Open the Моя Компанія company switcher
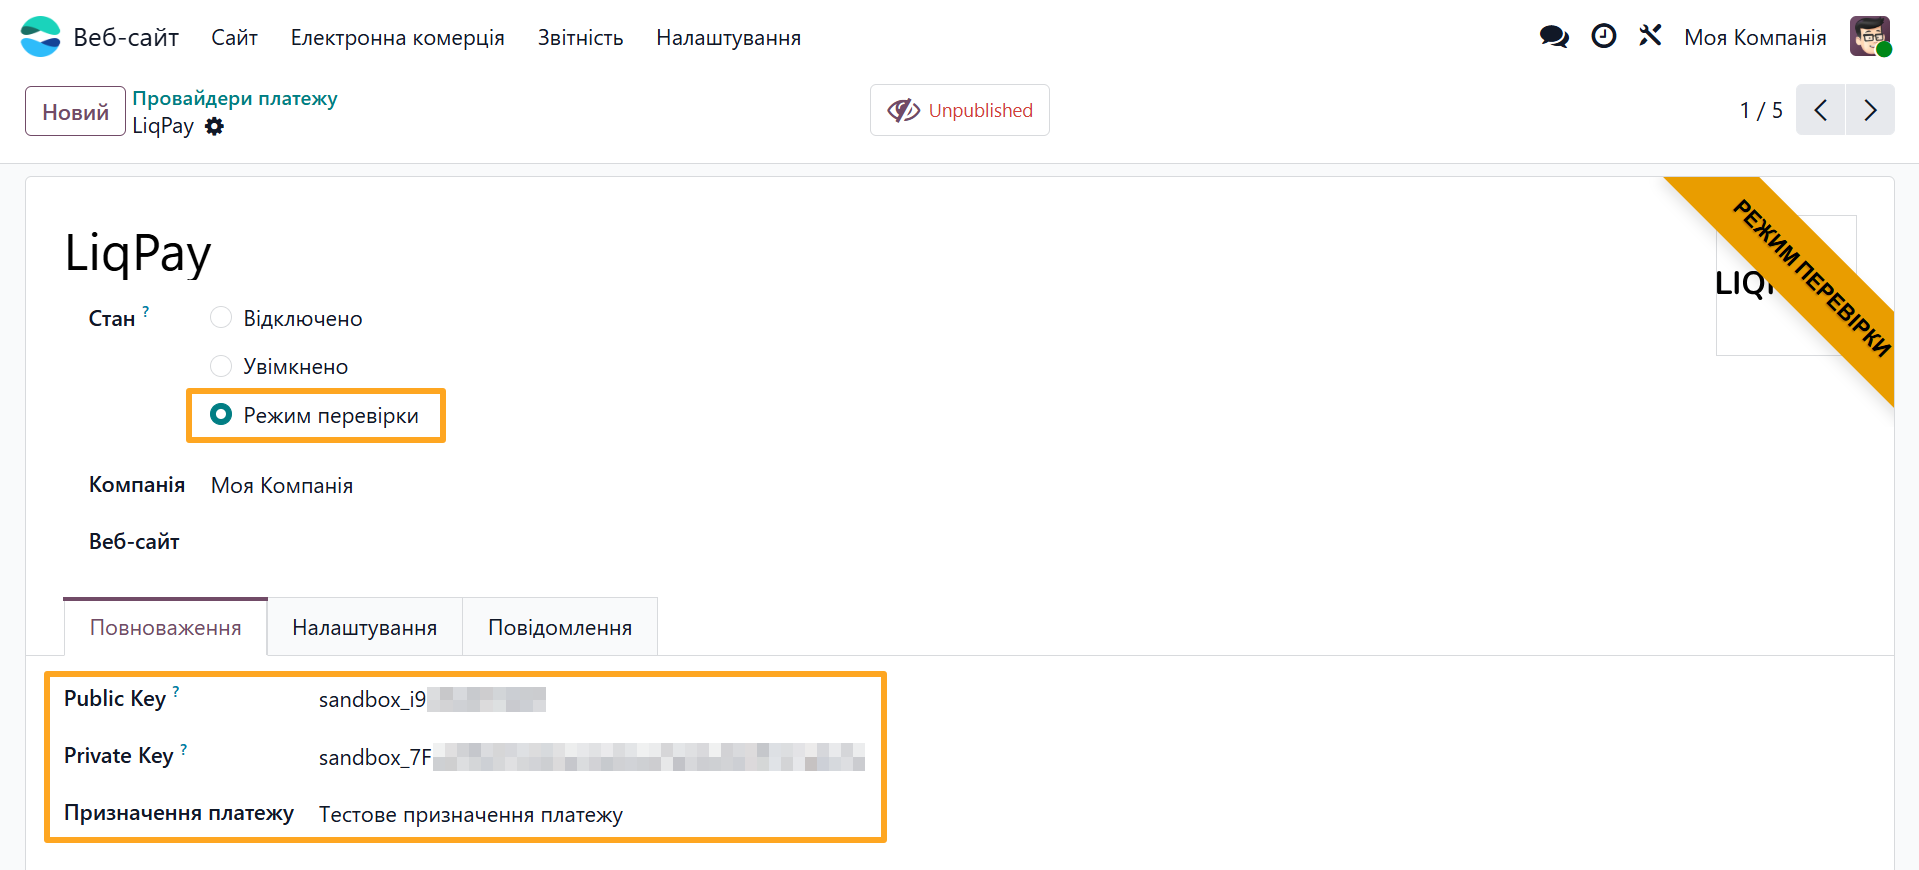Viewport: 1919px width, 870px height. click(1755, 38)
